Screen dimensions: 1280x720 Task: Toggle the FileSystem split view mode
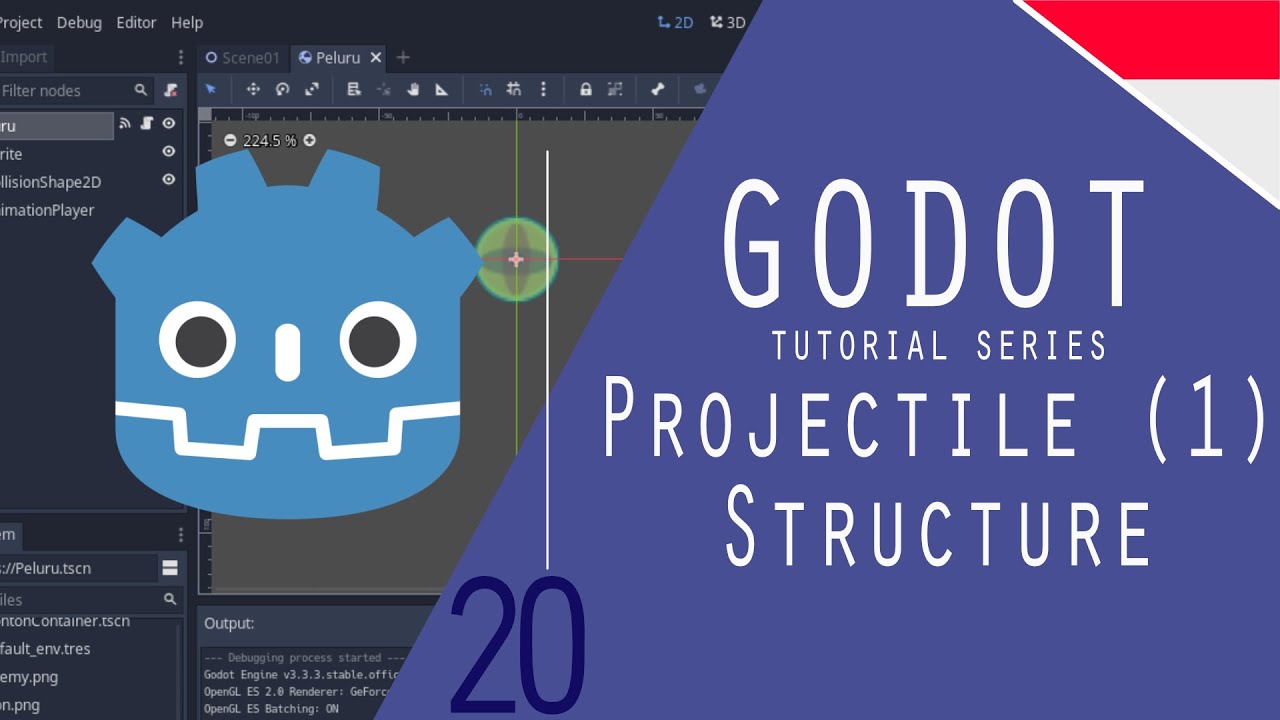[170, 568]
